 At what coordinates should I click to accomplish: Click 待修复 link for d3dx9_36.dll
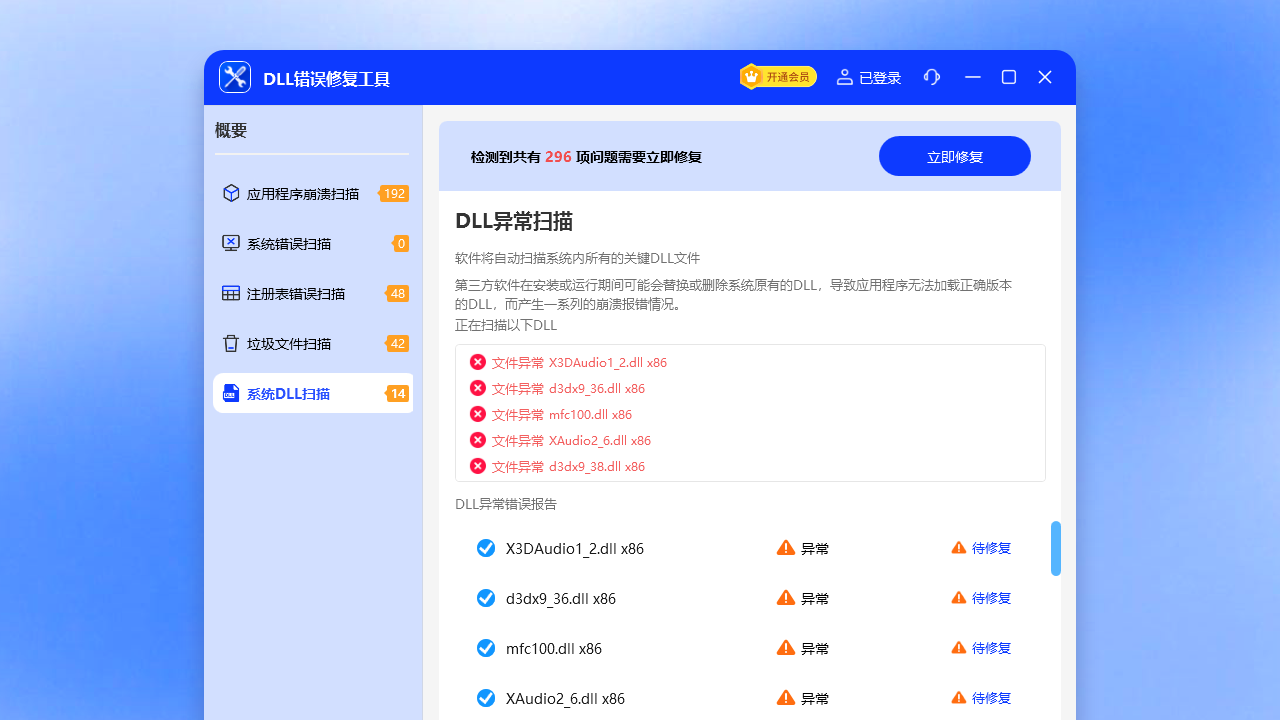(991, 598)
